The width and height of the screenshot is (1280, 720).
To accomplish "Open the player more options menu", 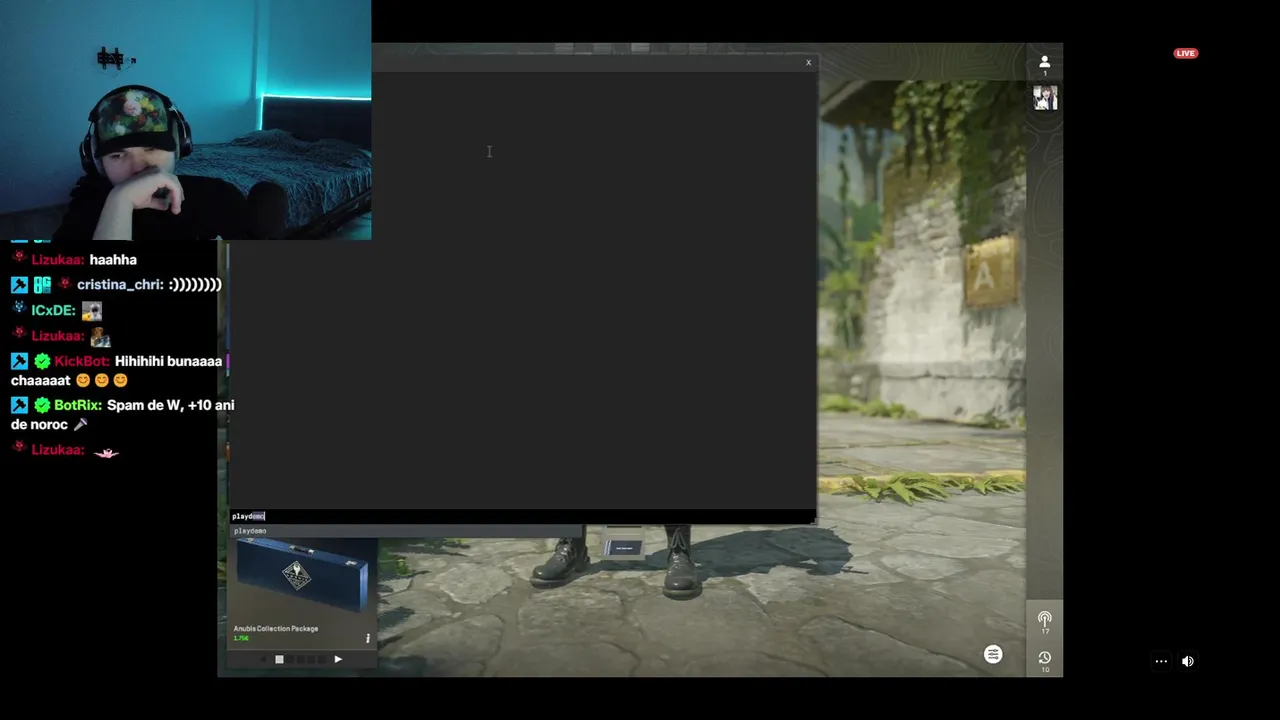I will click(1161, 661).
